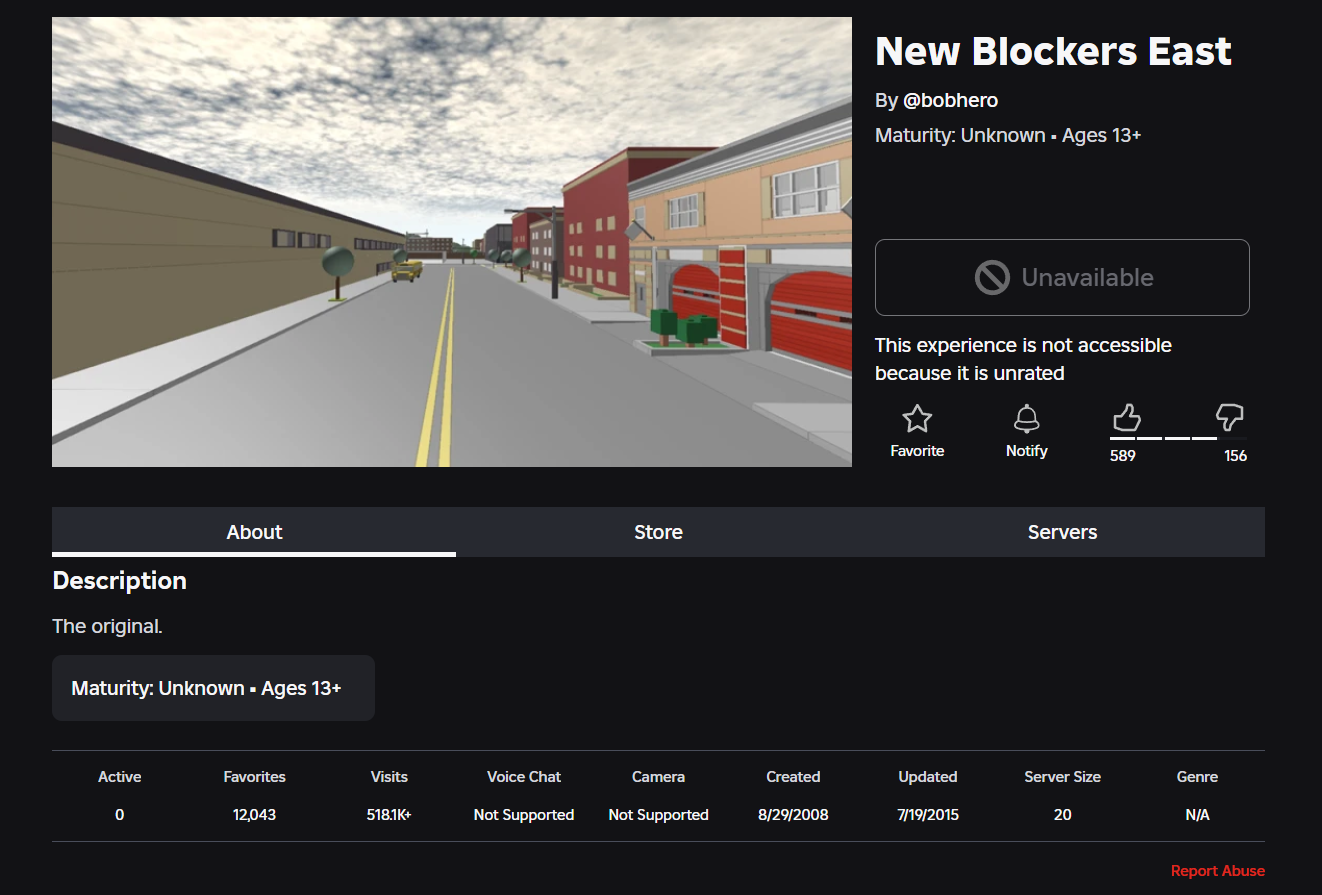Image resolution: width=1322 pixels, height=895 pixels.
Task: Click the Unavailable button
Action: pos(1062,277)
